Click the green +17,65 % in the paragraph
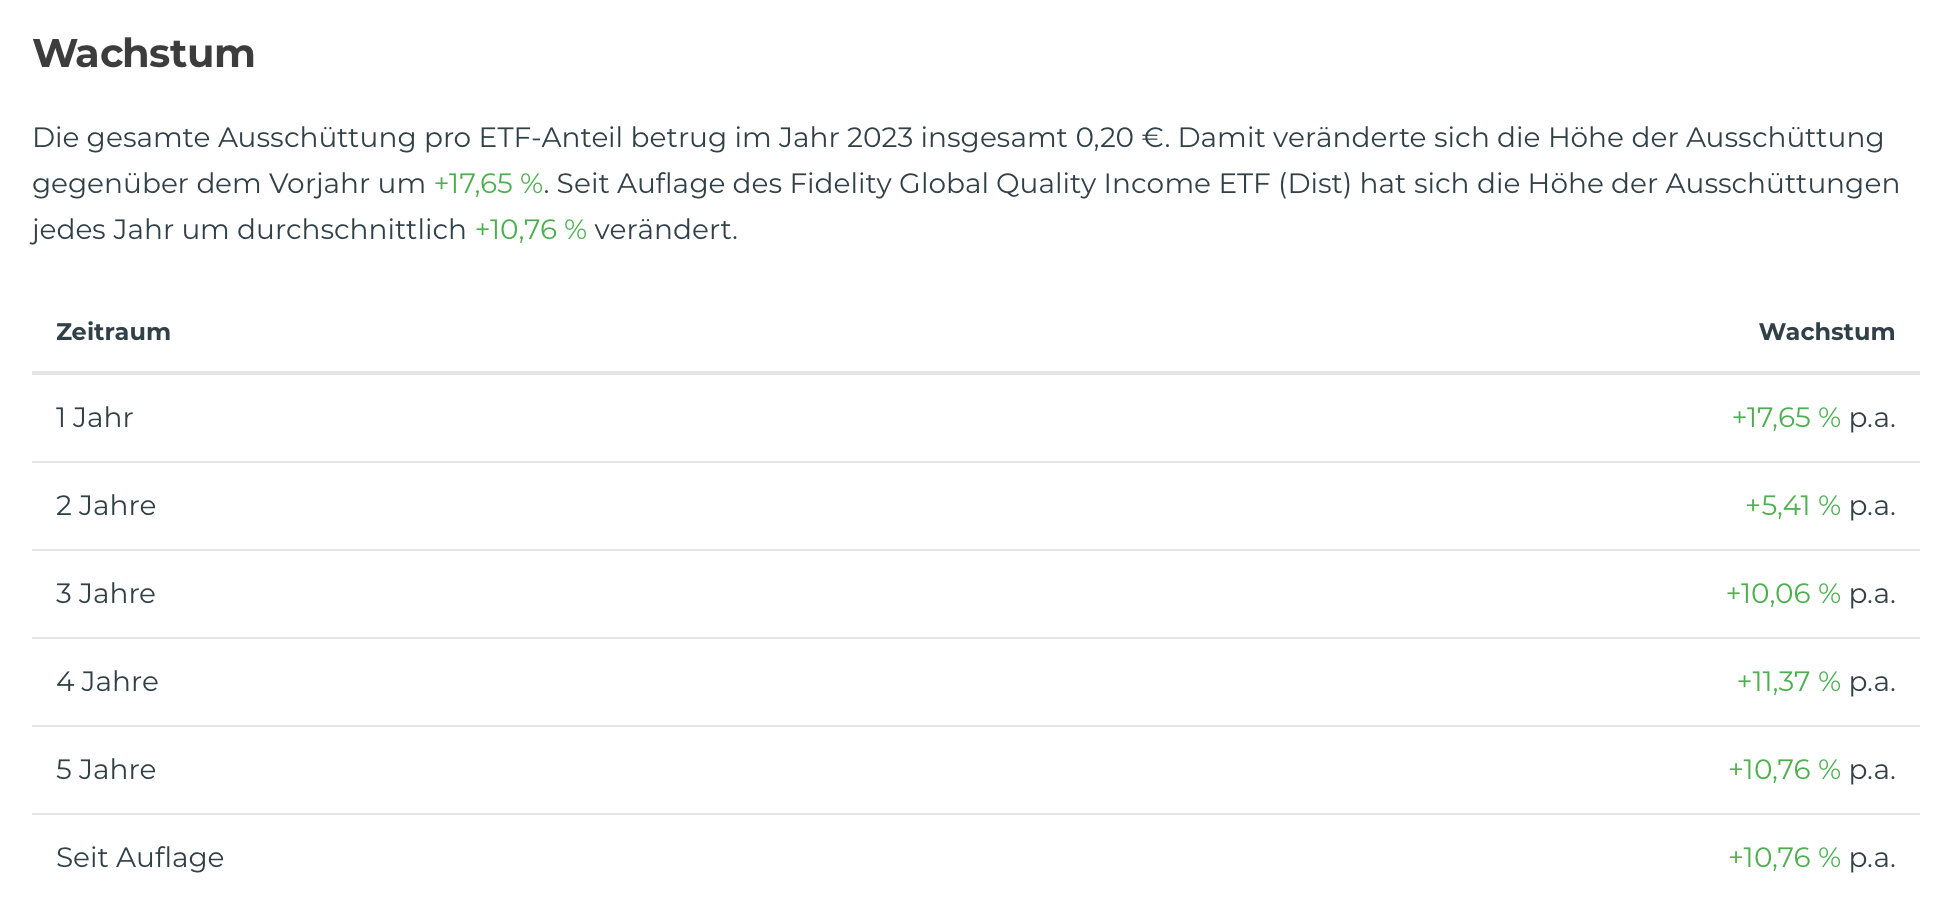Image resolution: width=1941 pixels, height=922 pixels. (x=488, y=184)
